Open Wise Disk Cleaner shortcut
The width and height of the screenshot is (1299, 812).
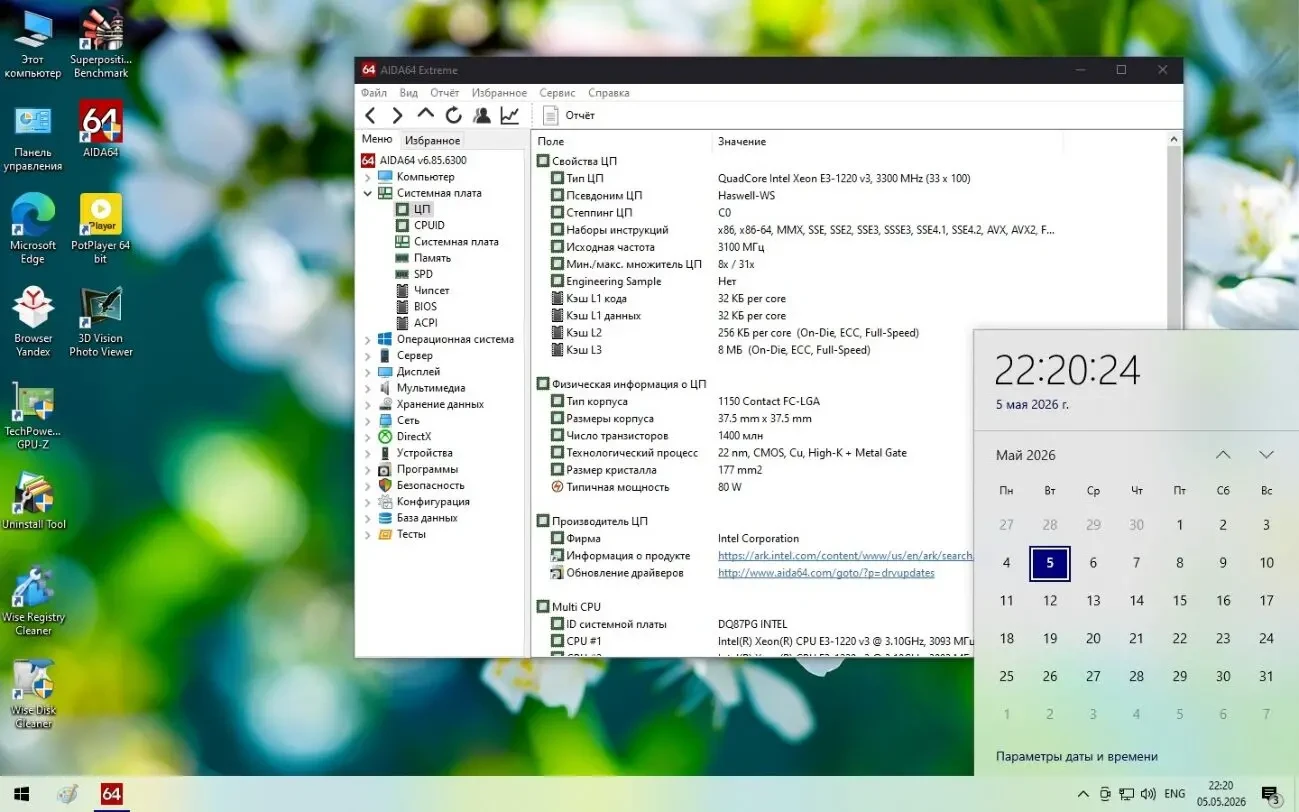33,694
